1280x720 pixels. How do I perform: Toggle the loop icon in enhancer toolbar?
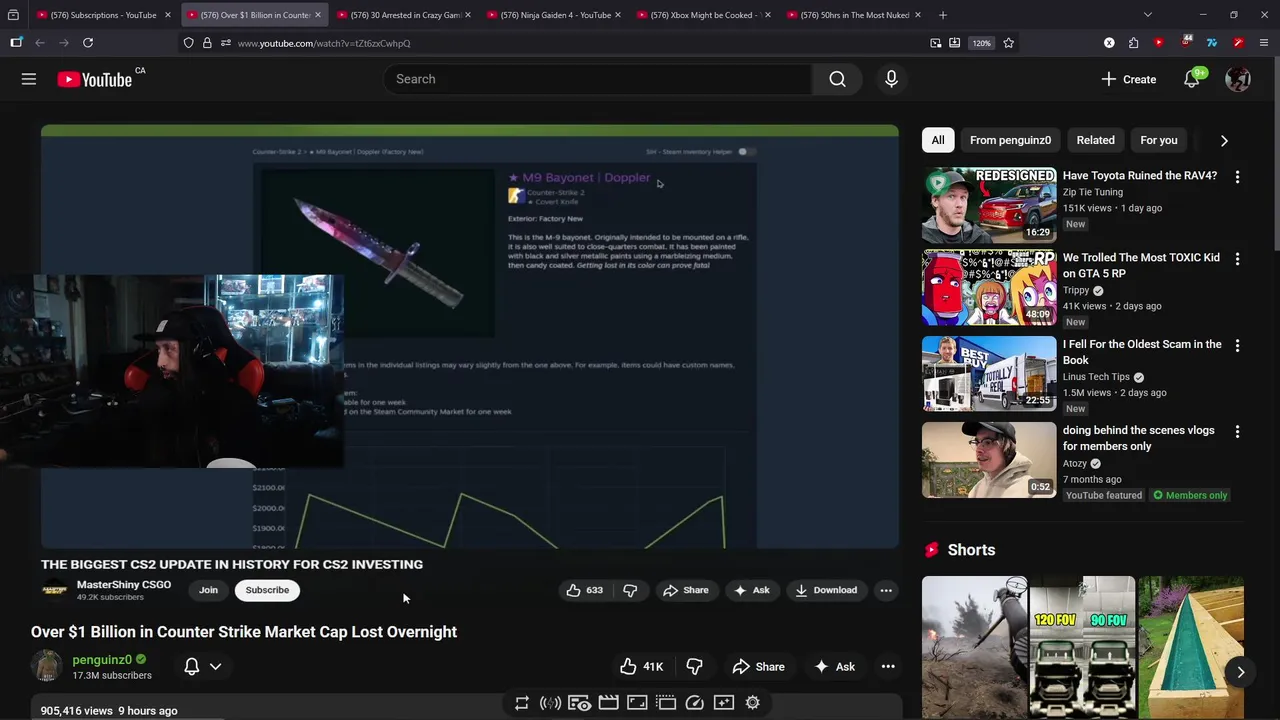click(522, 703)
